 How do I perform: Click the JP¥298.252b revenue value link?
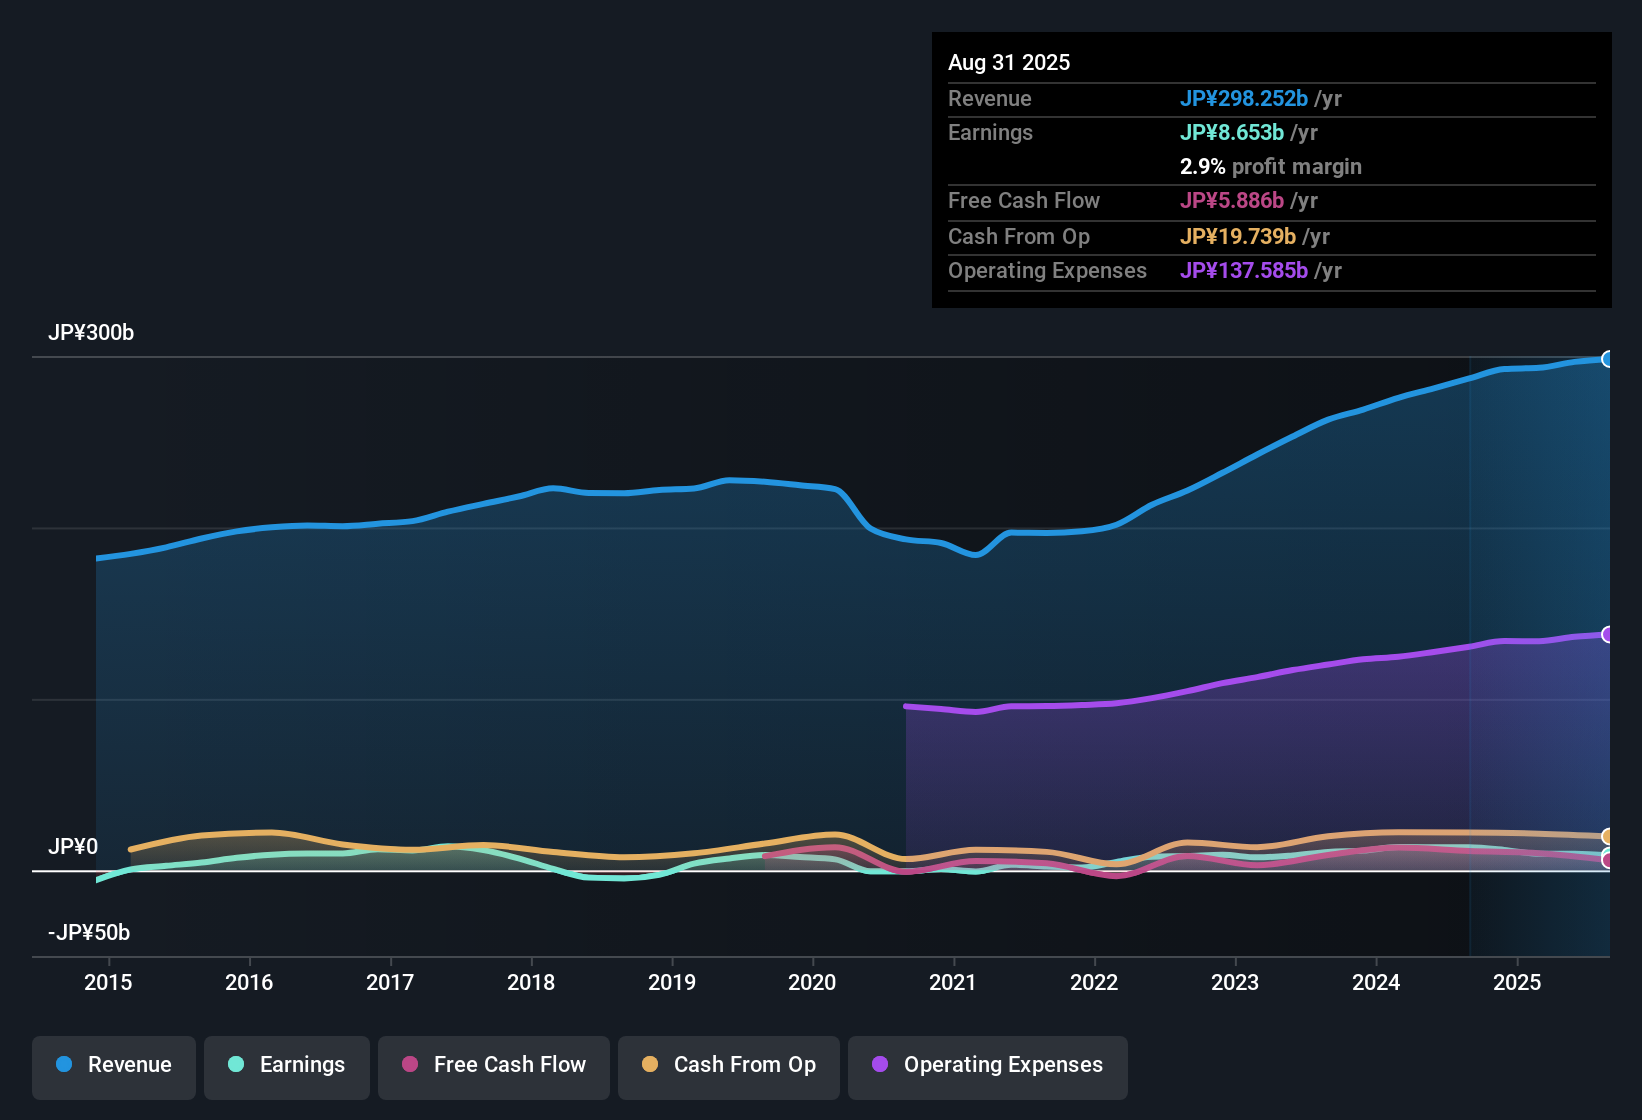click(x=1245, y=98)
